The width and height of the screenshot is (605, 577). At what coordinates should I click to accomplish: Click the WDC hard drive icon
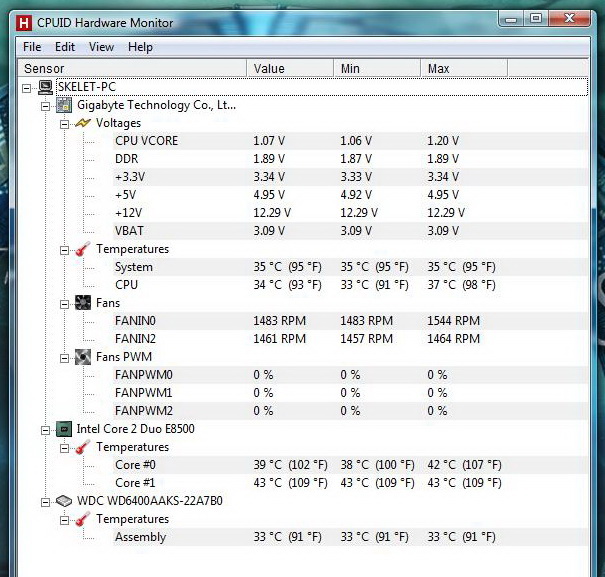pos(64,501)
